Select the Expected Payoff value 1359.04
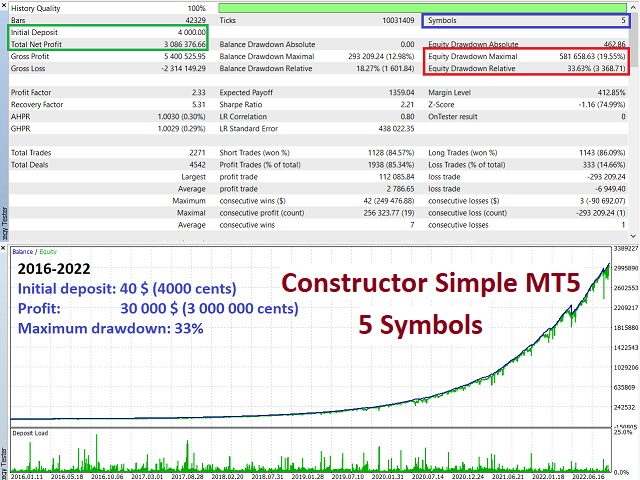The image size is (640, 480). click(x=402, y=93)
